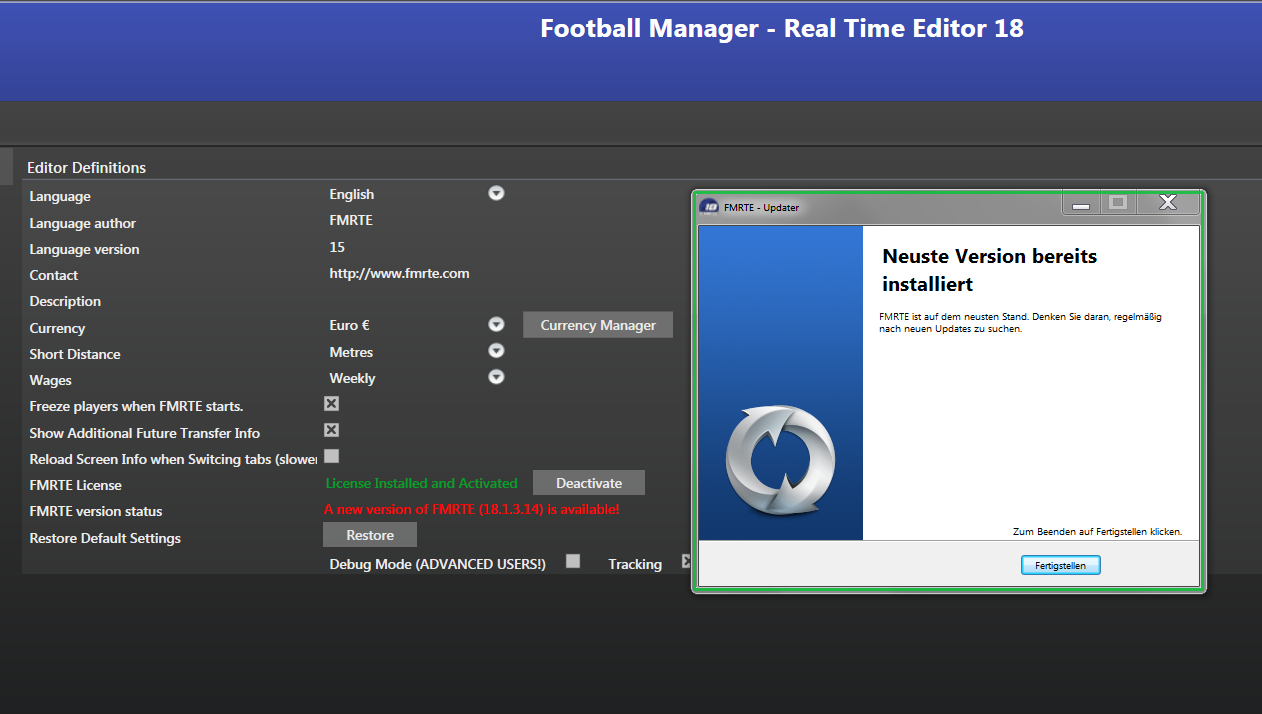1262x714 pixels.
Task: Click Fertigstellen to finish the updater
Action: coord(1060,565)
